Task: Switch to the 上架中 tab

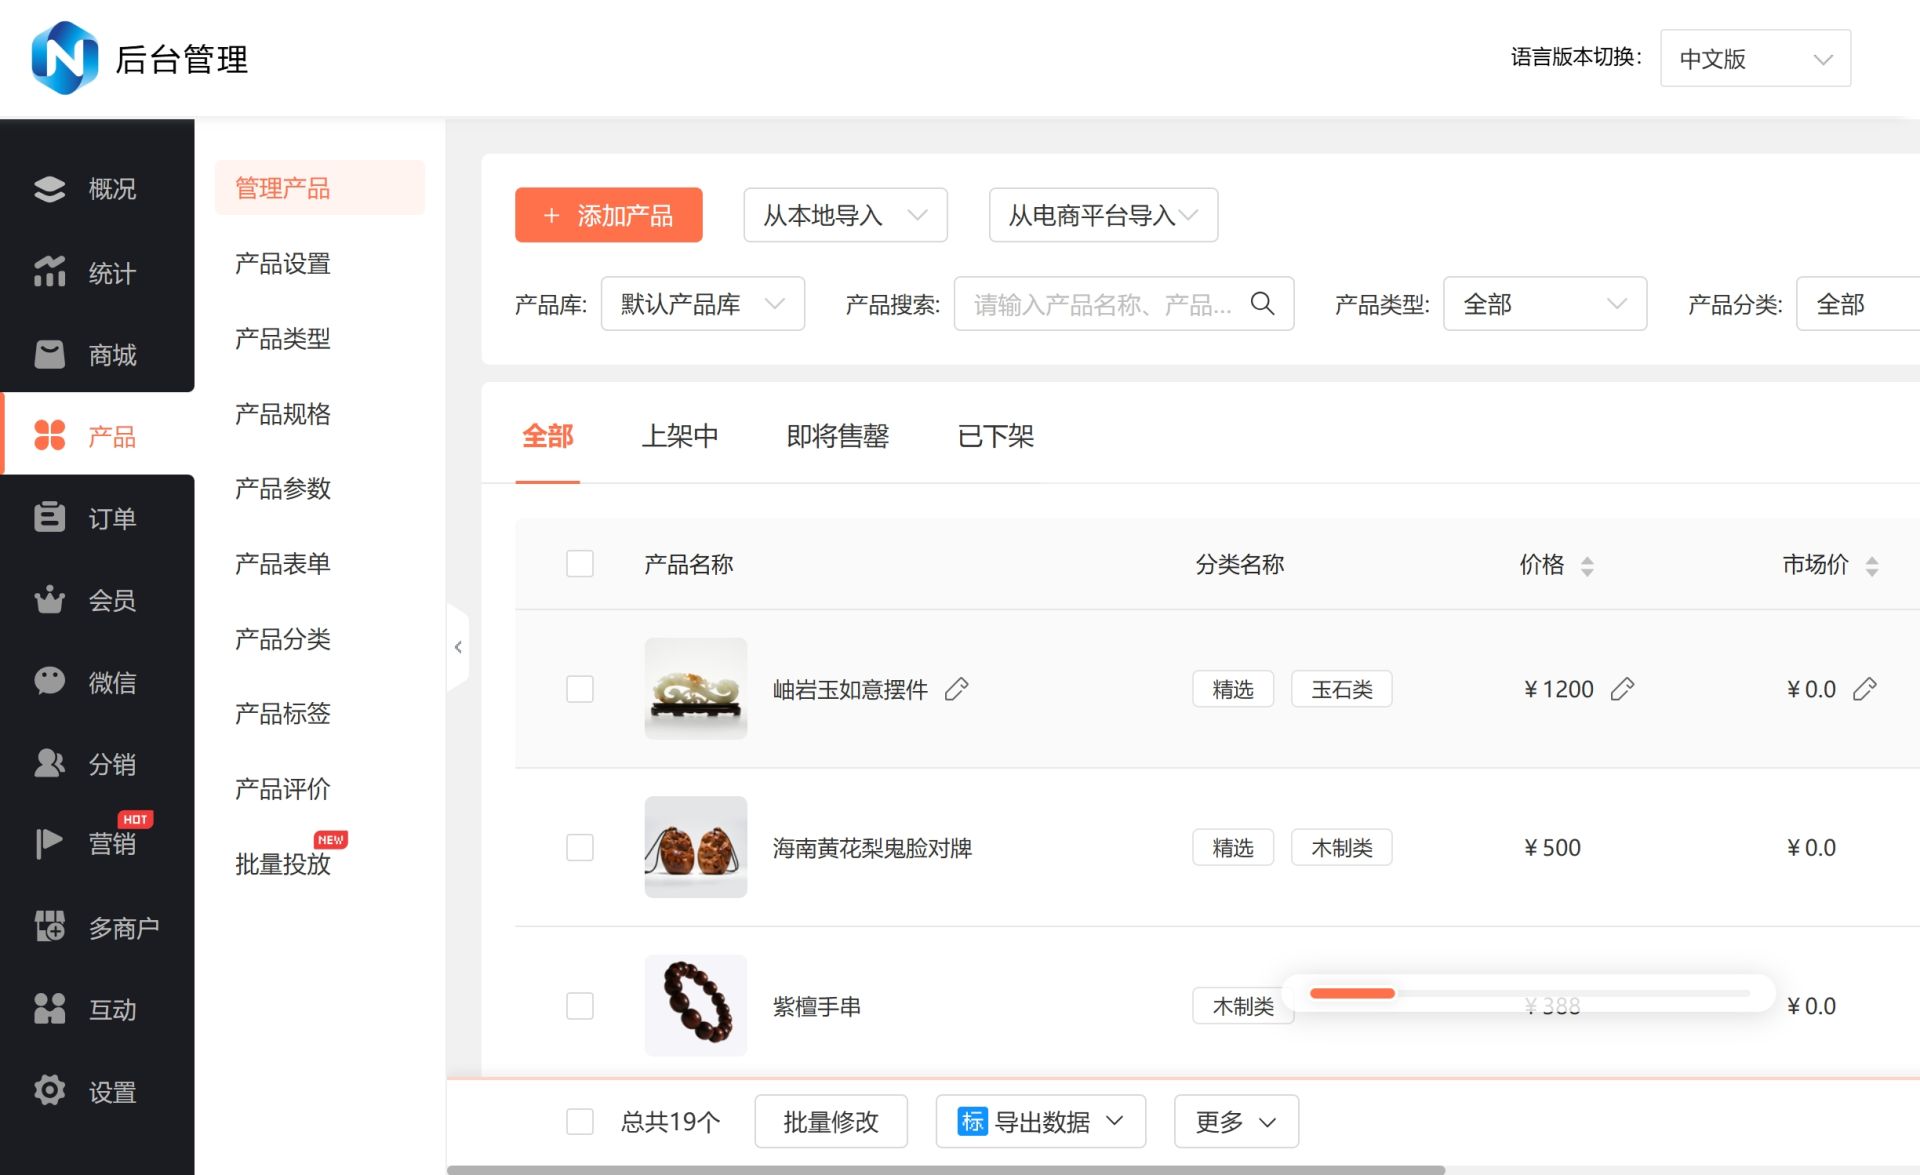Action: [680, 436]
